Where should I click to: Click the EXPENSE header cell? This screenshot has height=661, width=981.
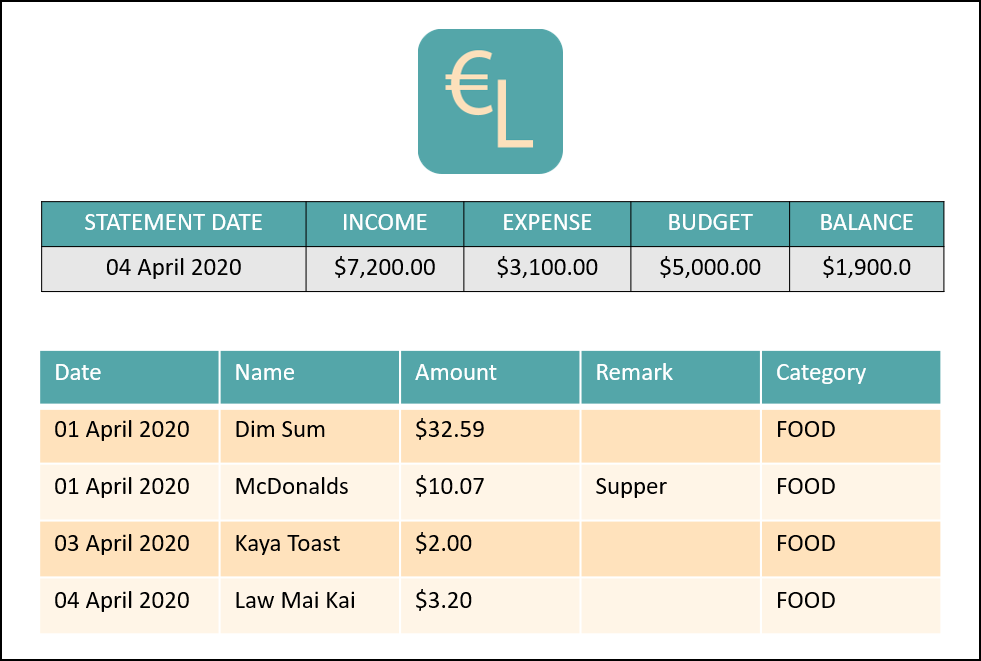[547, 223]
